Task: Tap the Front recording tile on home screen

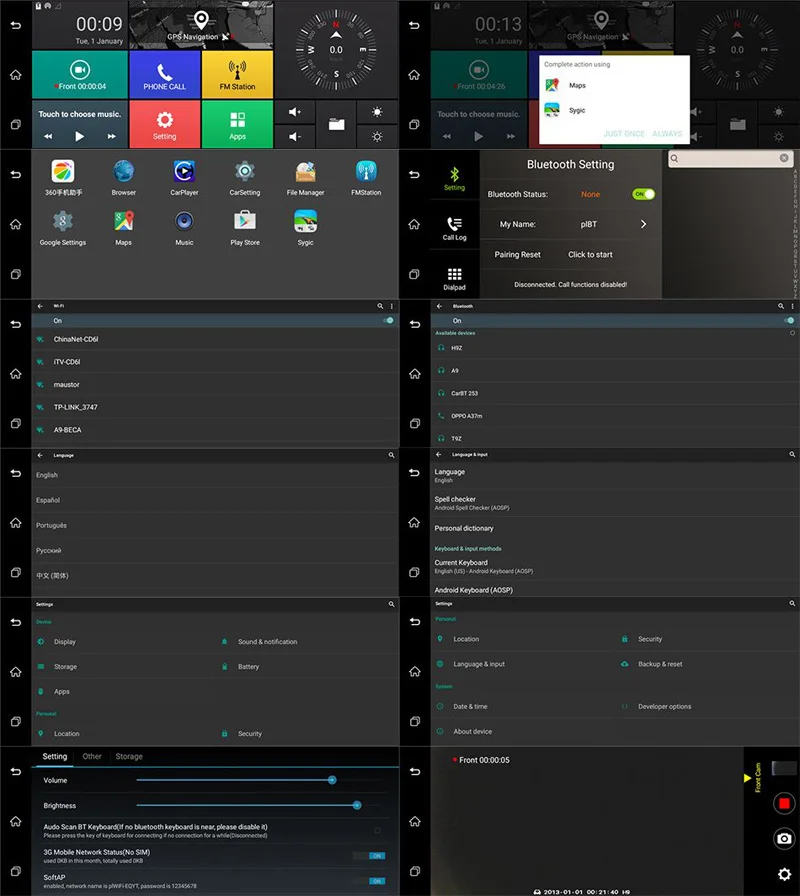Action: 80,75
